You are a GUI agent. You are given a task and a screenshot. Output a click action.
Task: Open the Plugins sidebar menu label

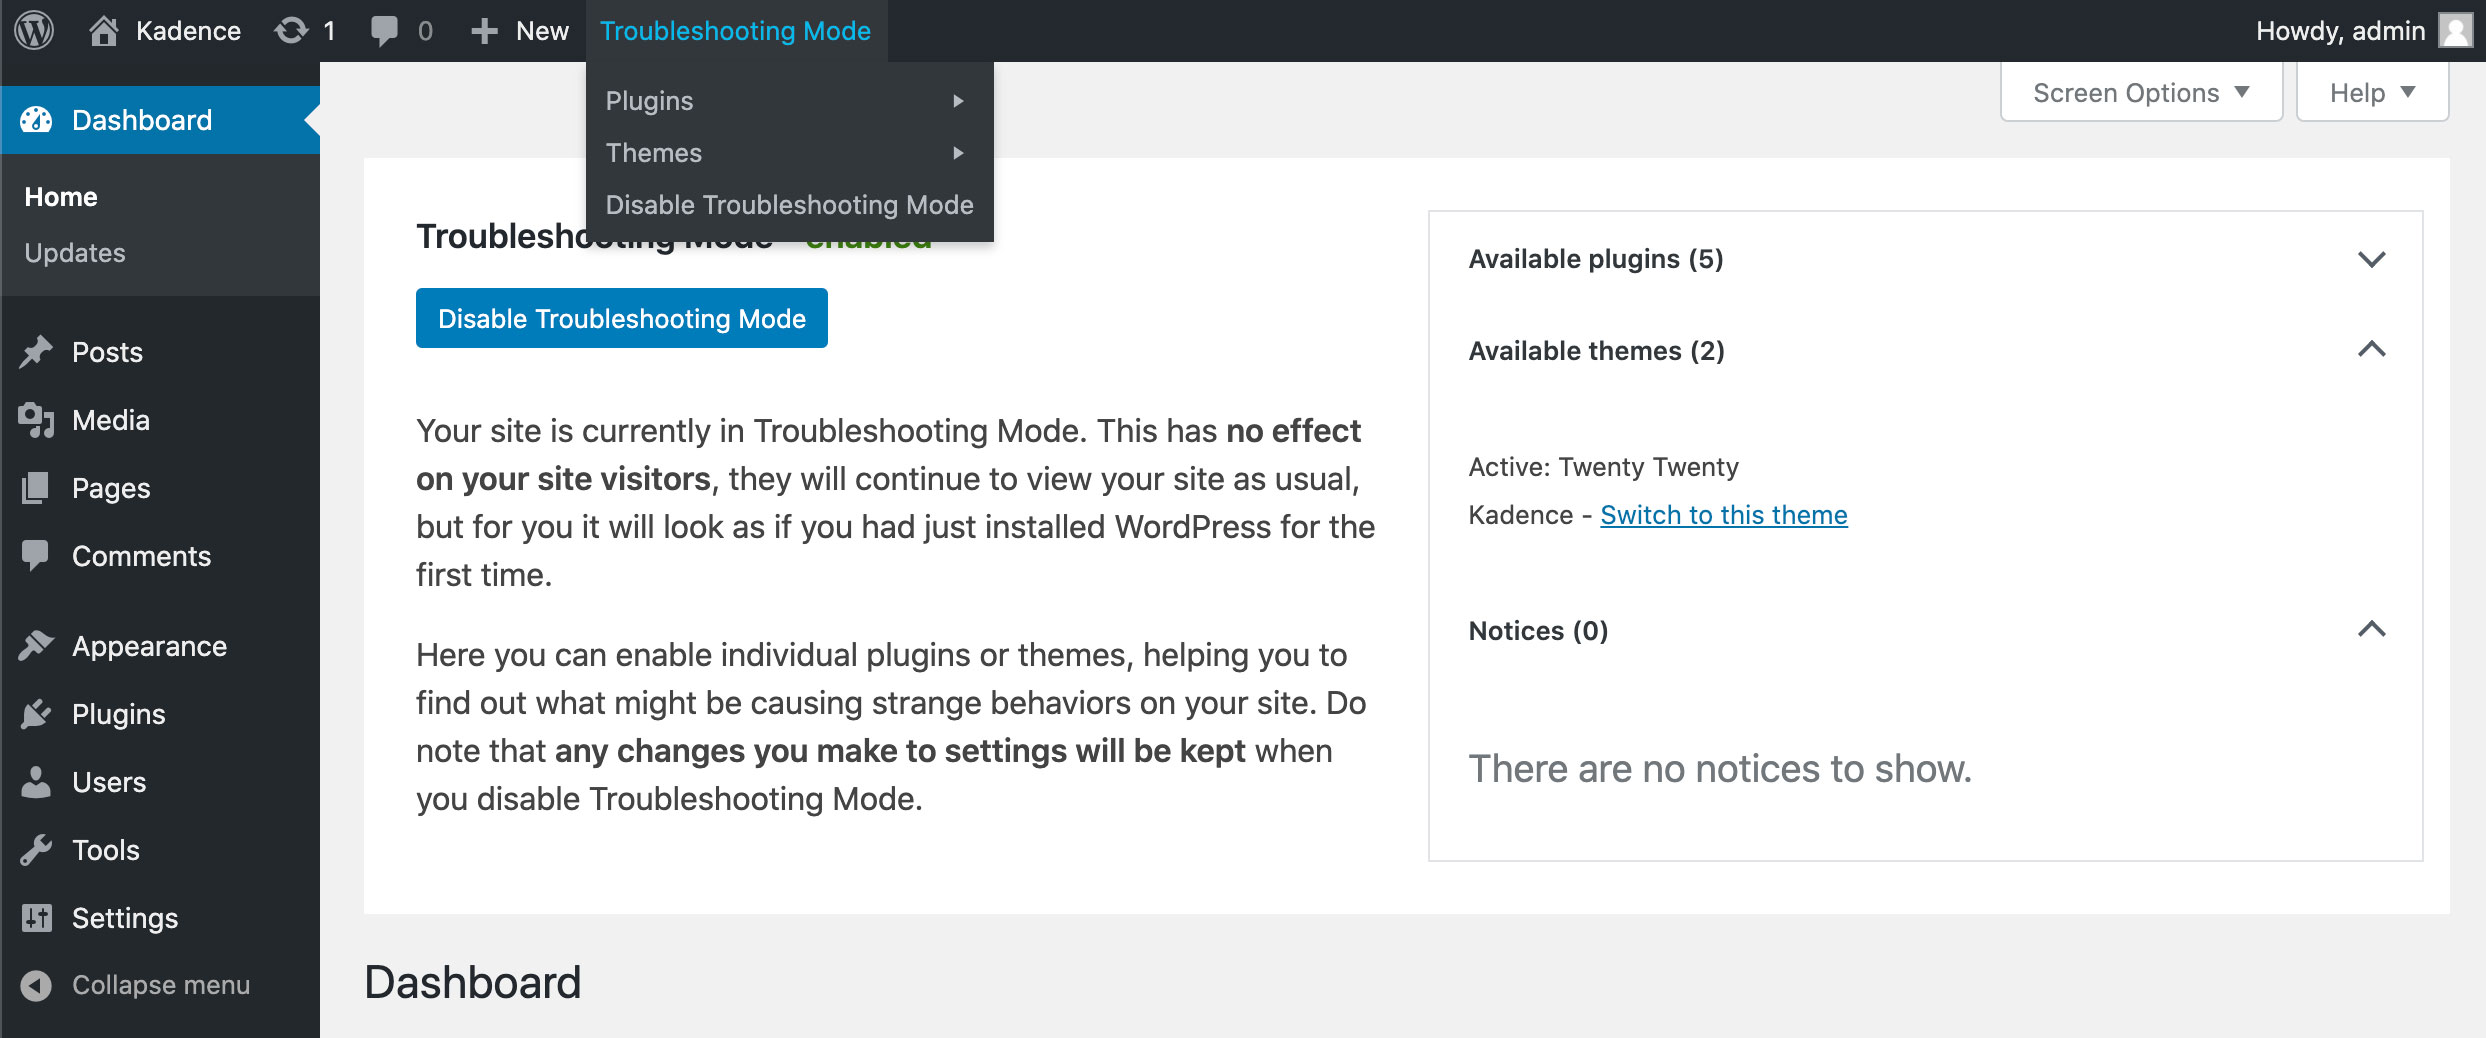tap(118, 714)
